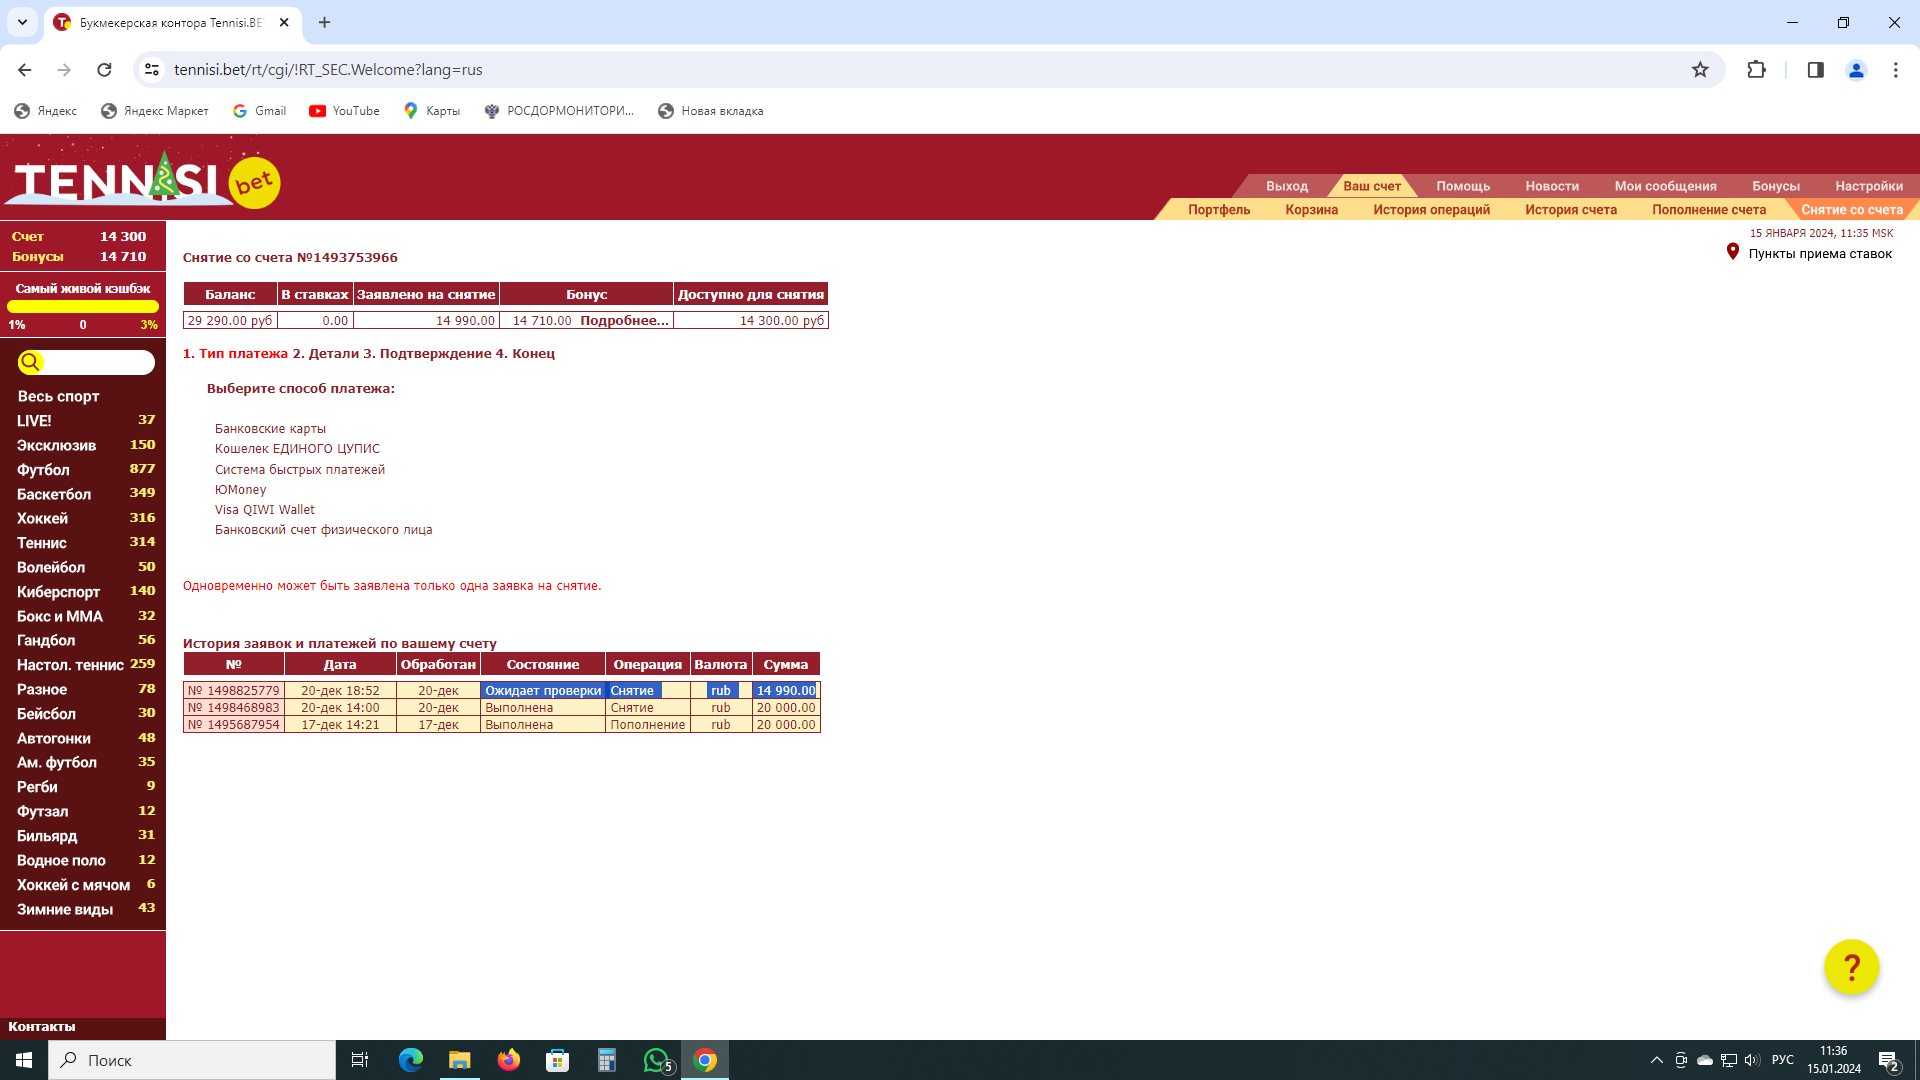The height and width of the screenshot is (1080, 1920).
Task: Select Банковские карты payment method
Action: tap(270, 429)
